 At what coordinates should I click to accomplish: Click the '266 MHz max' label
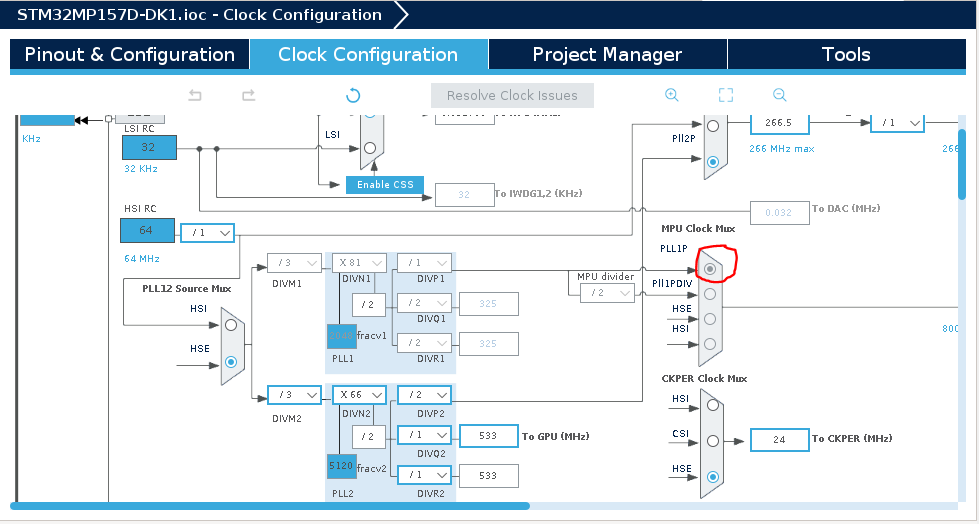pos(782,149)
